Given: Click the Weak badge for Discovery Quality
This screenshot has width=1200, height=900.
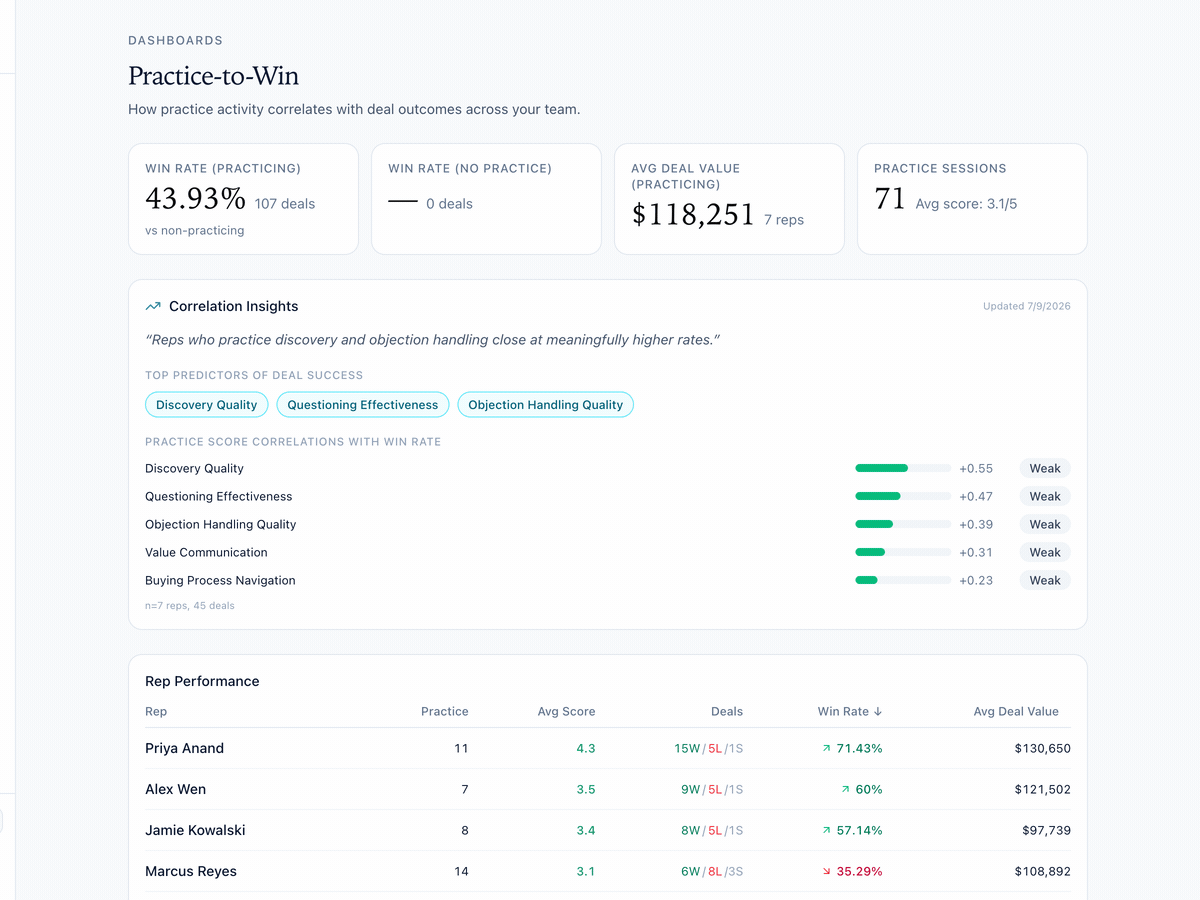Looking at the screenshot, I should click(x=1045, y=468).
